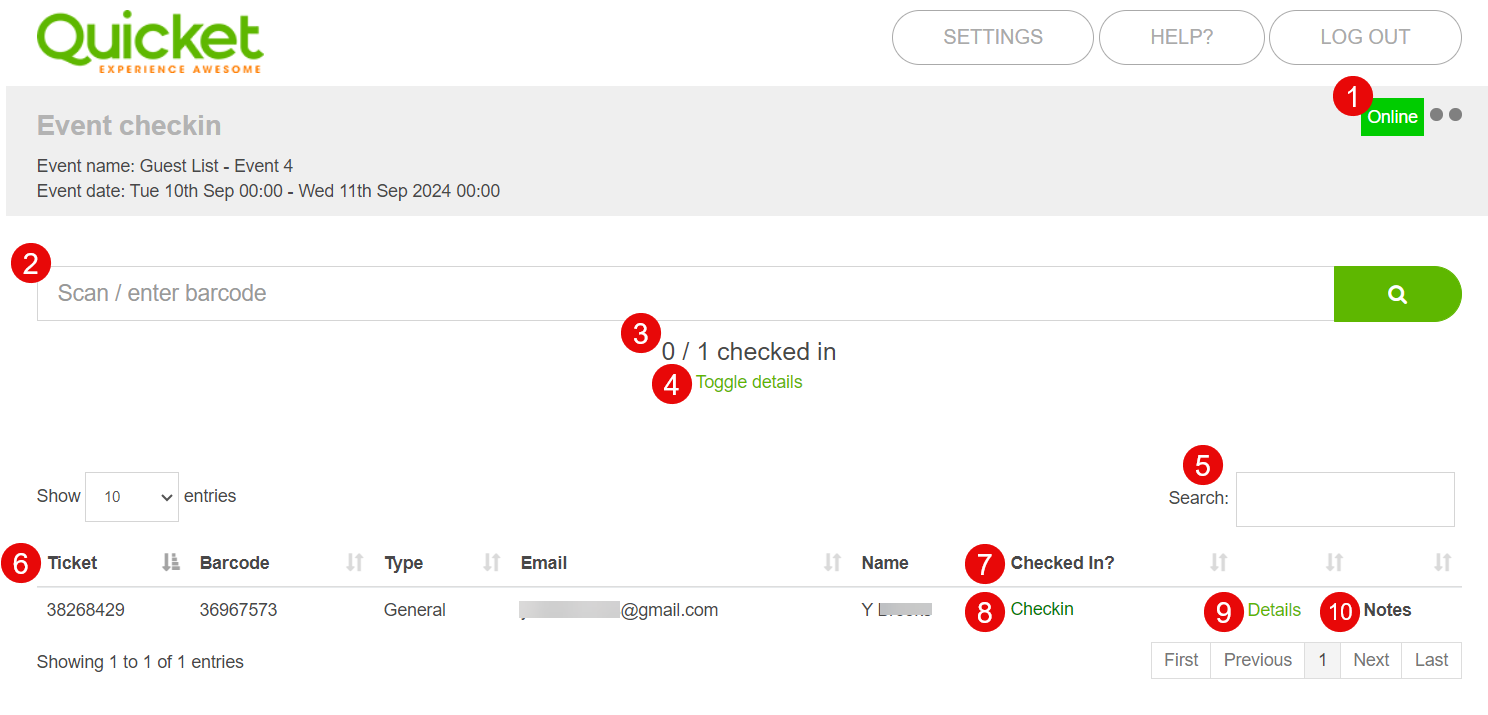Image resolution: width=1488 pixels, height=715 pixels.
Task: Open Notes for the guest row
Action: pyautogui.click(x=1388, y=610)
